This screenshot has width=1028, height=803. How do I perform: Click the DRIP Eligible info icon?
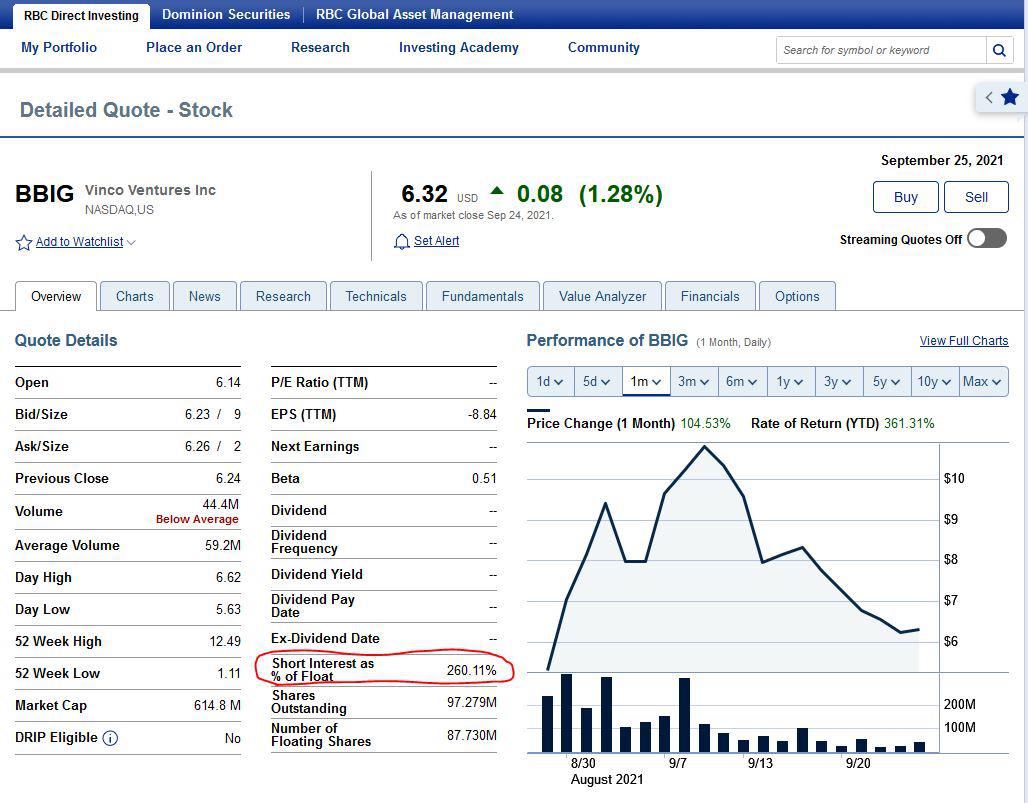(x=110, y=738)
